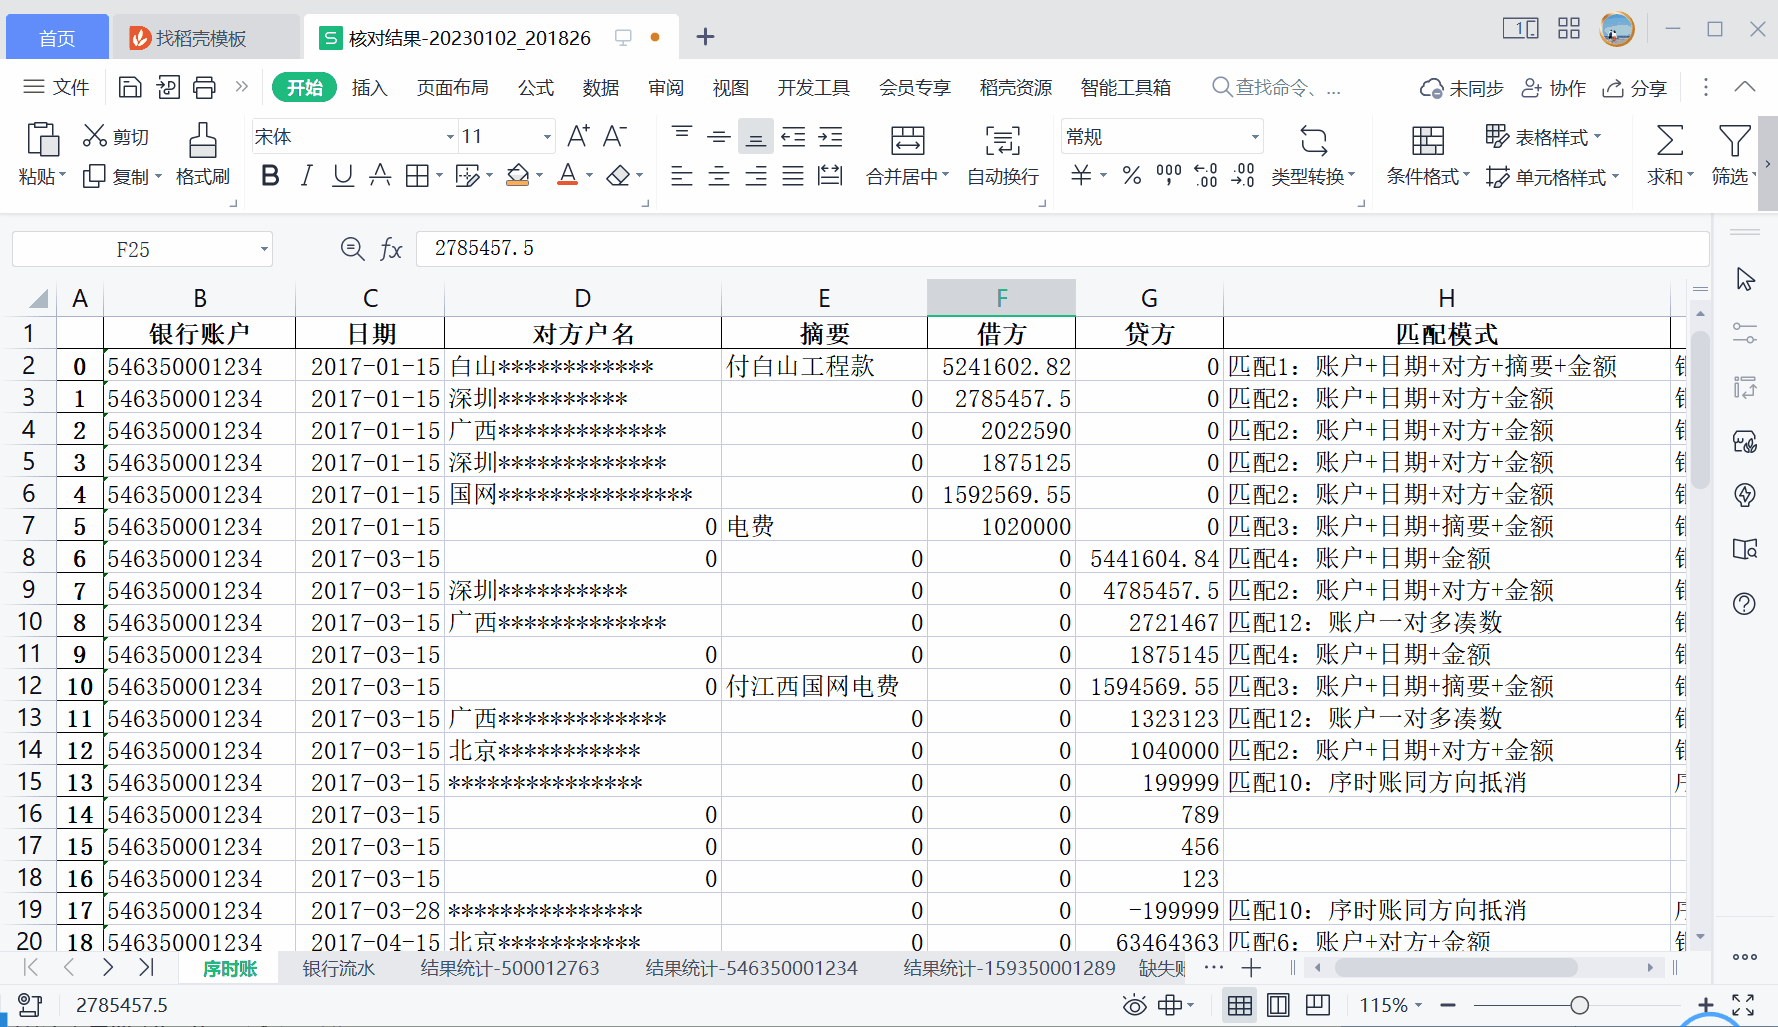Toggle Bold formatting

coord(270,176)
